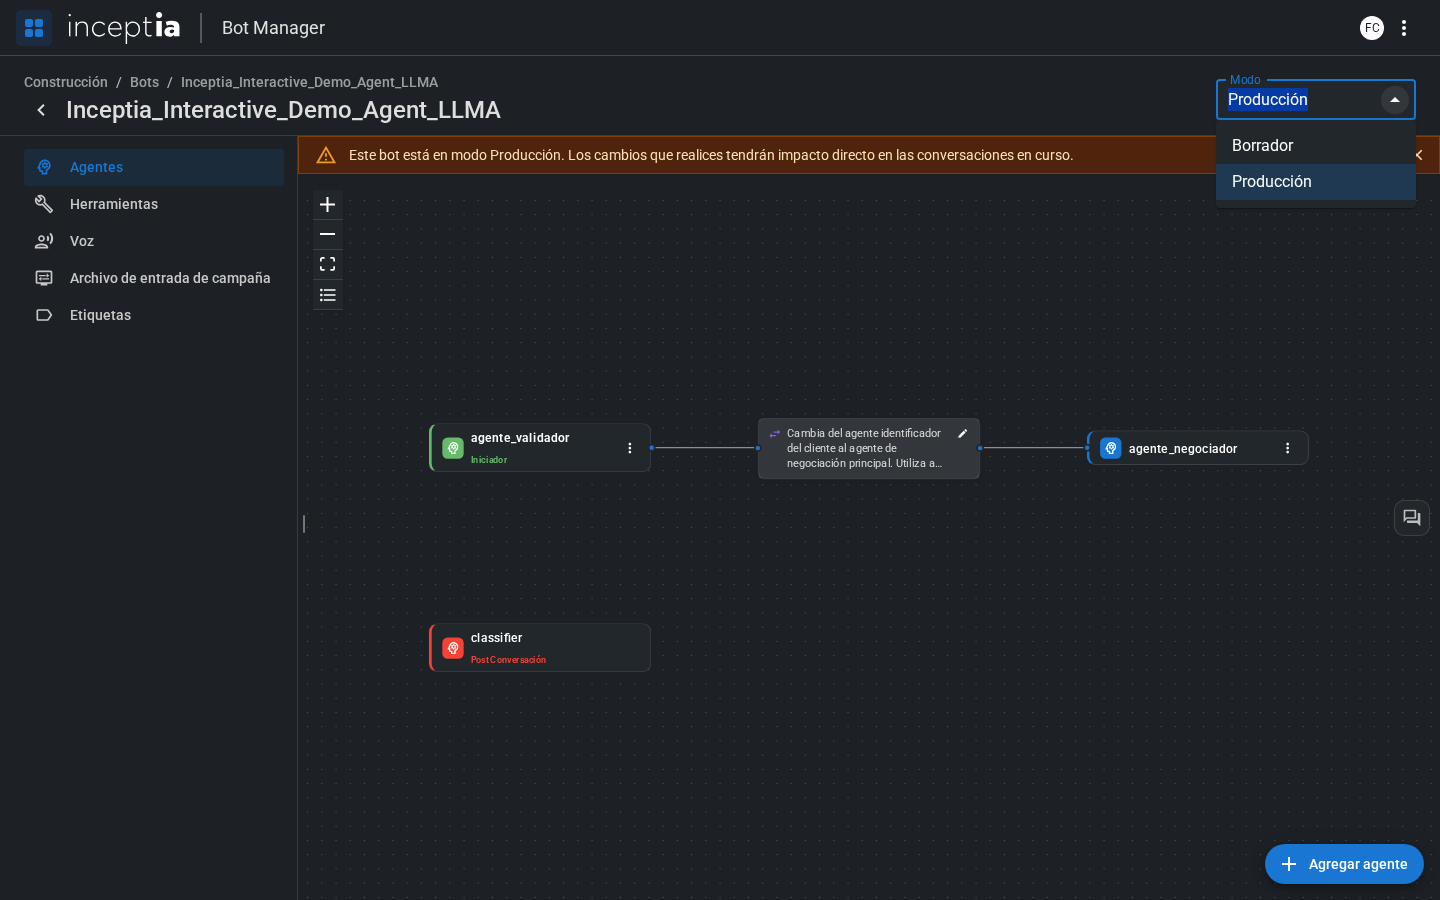Select the agente_negociador node
1440x900 pixels.
pyautogui.click(x=1198, y=448)
